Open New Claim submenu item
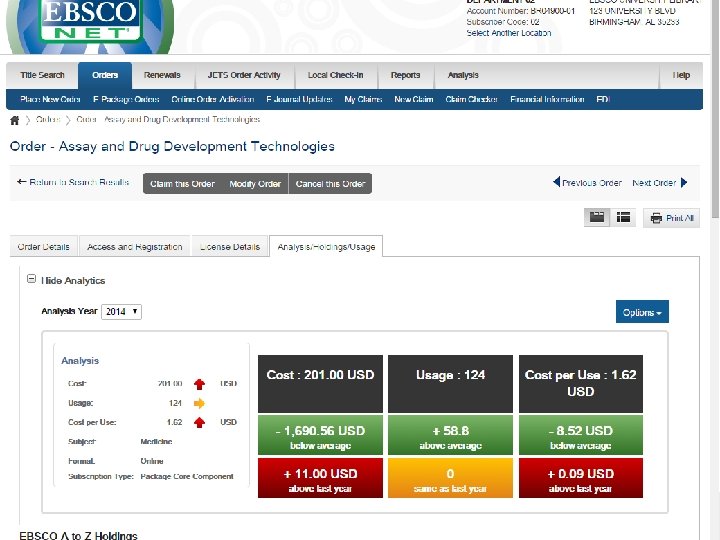 (414, 99)
